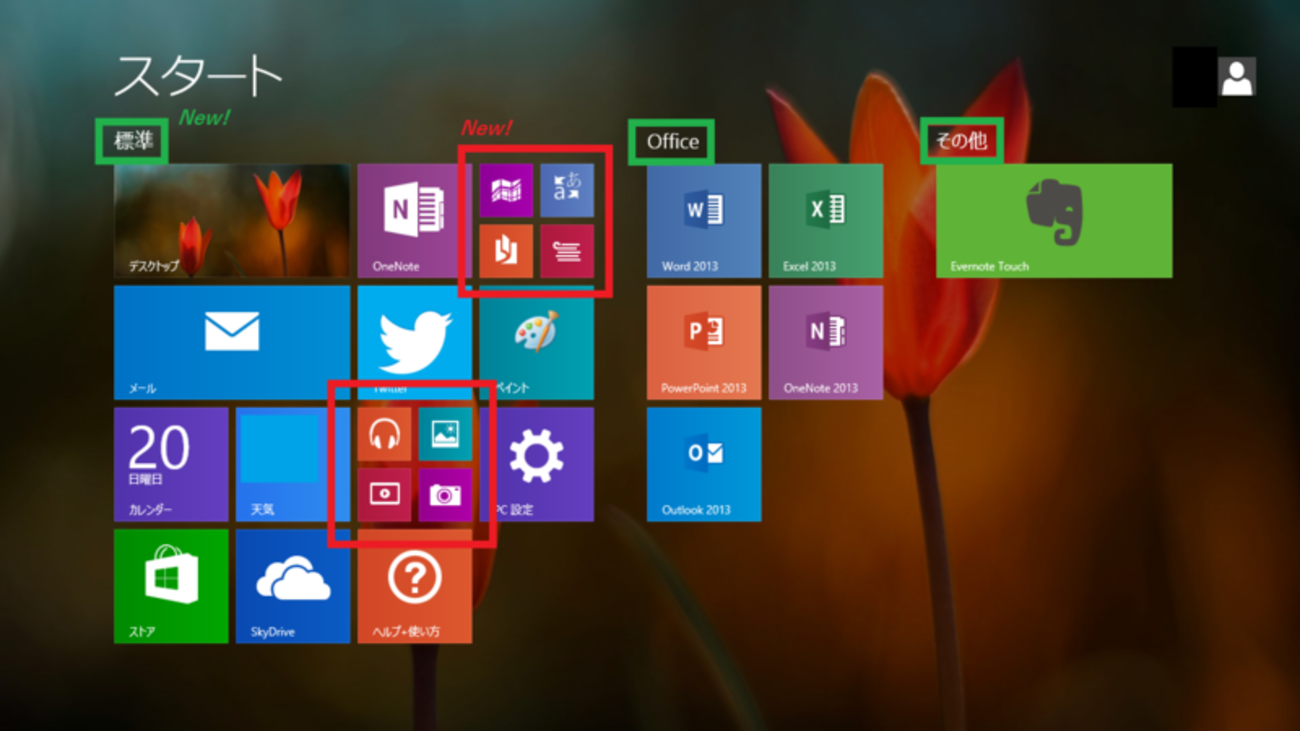This screenshot has width=1300, height=731.
Task: Open the small purple Maps tile
Action: (x=506, y=191)
